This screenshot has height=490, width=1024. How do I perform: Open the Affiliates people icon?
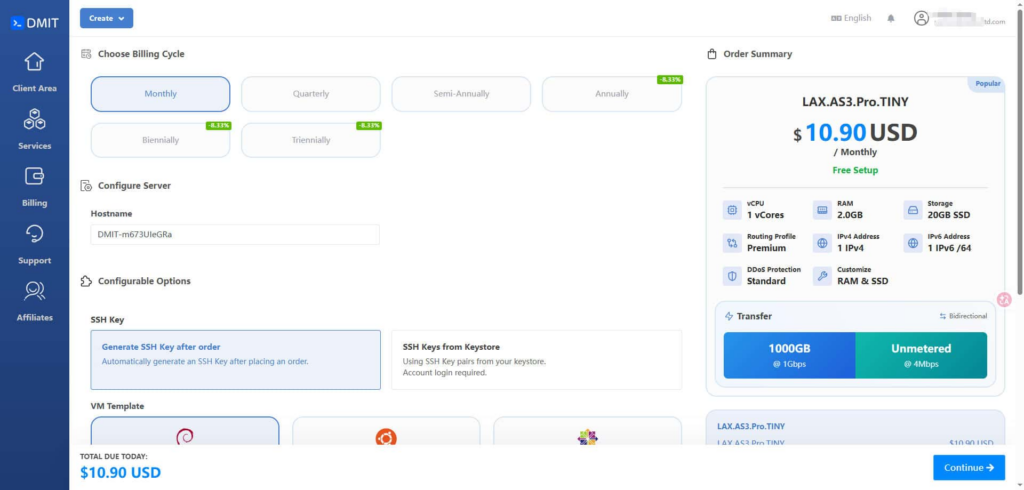point(34,291)
